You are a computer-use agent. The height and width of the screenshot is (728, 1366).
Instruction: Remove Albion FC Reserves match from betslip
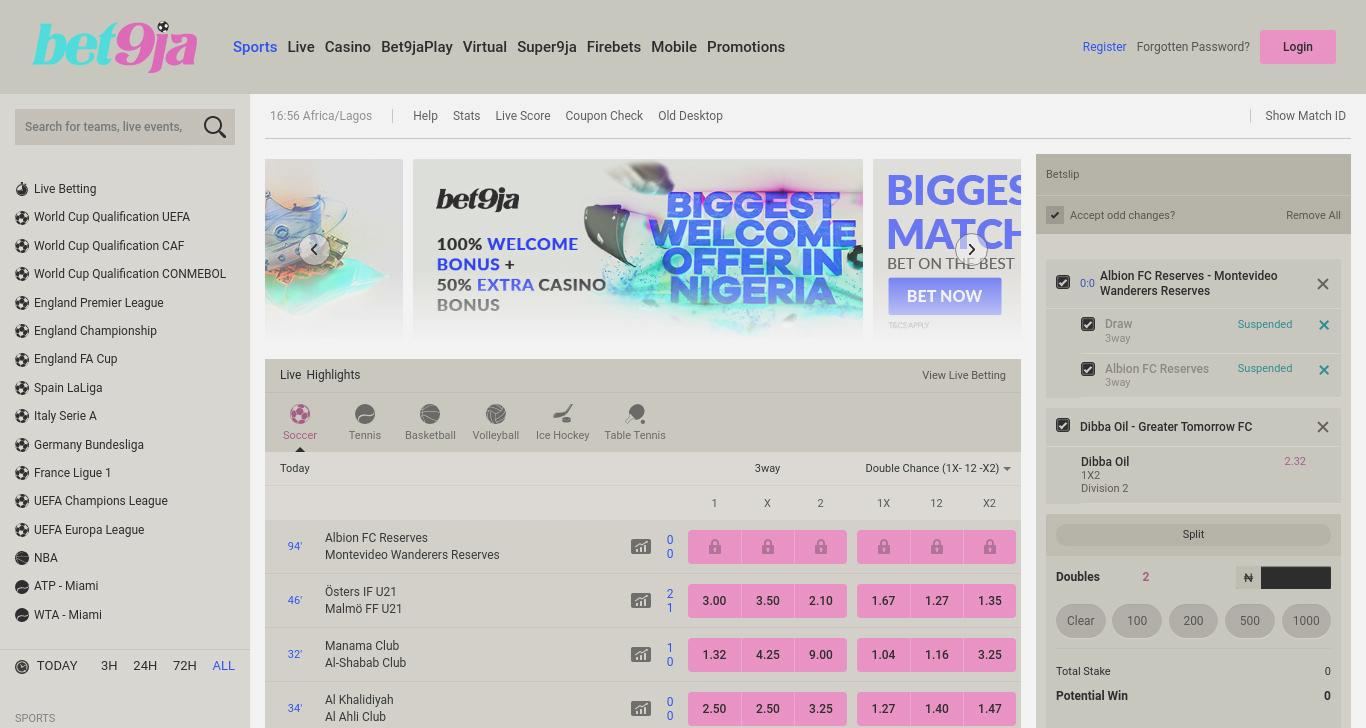pos(1323,284)
